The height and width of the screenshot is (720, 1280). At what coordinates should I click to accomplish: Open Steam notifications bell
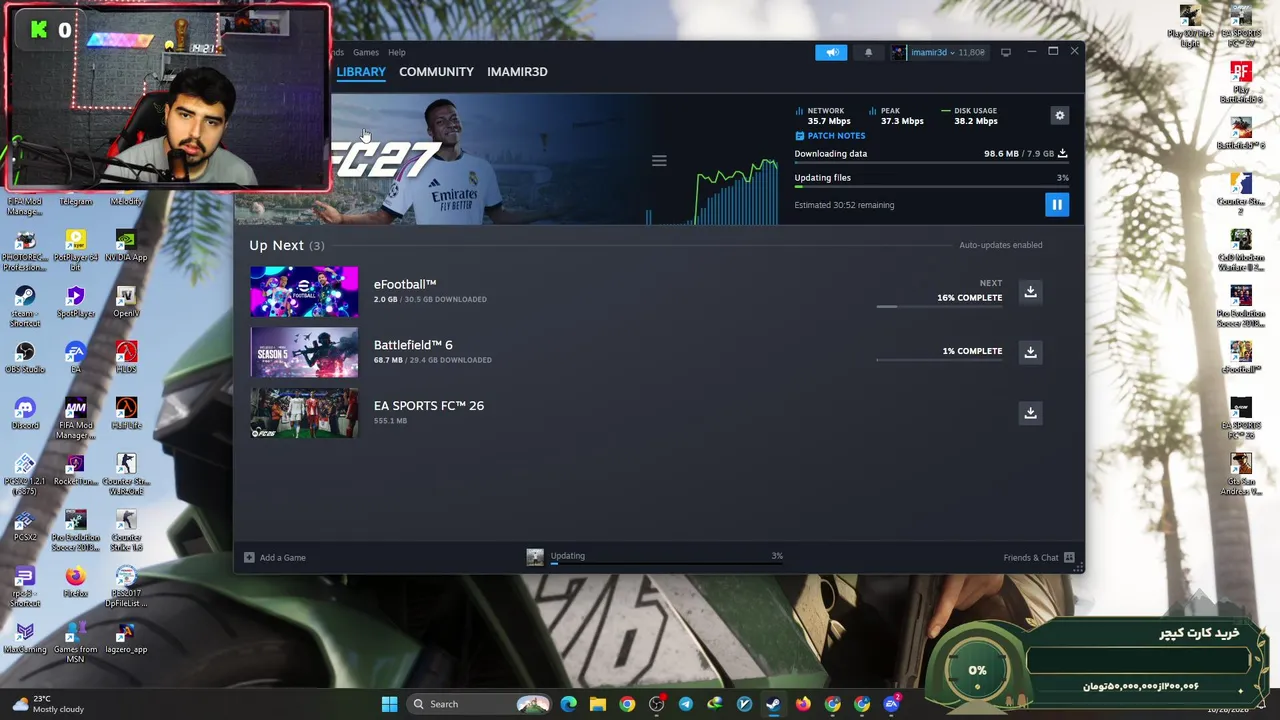point(868,53)
